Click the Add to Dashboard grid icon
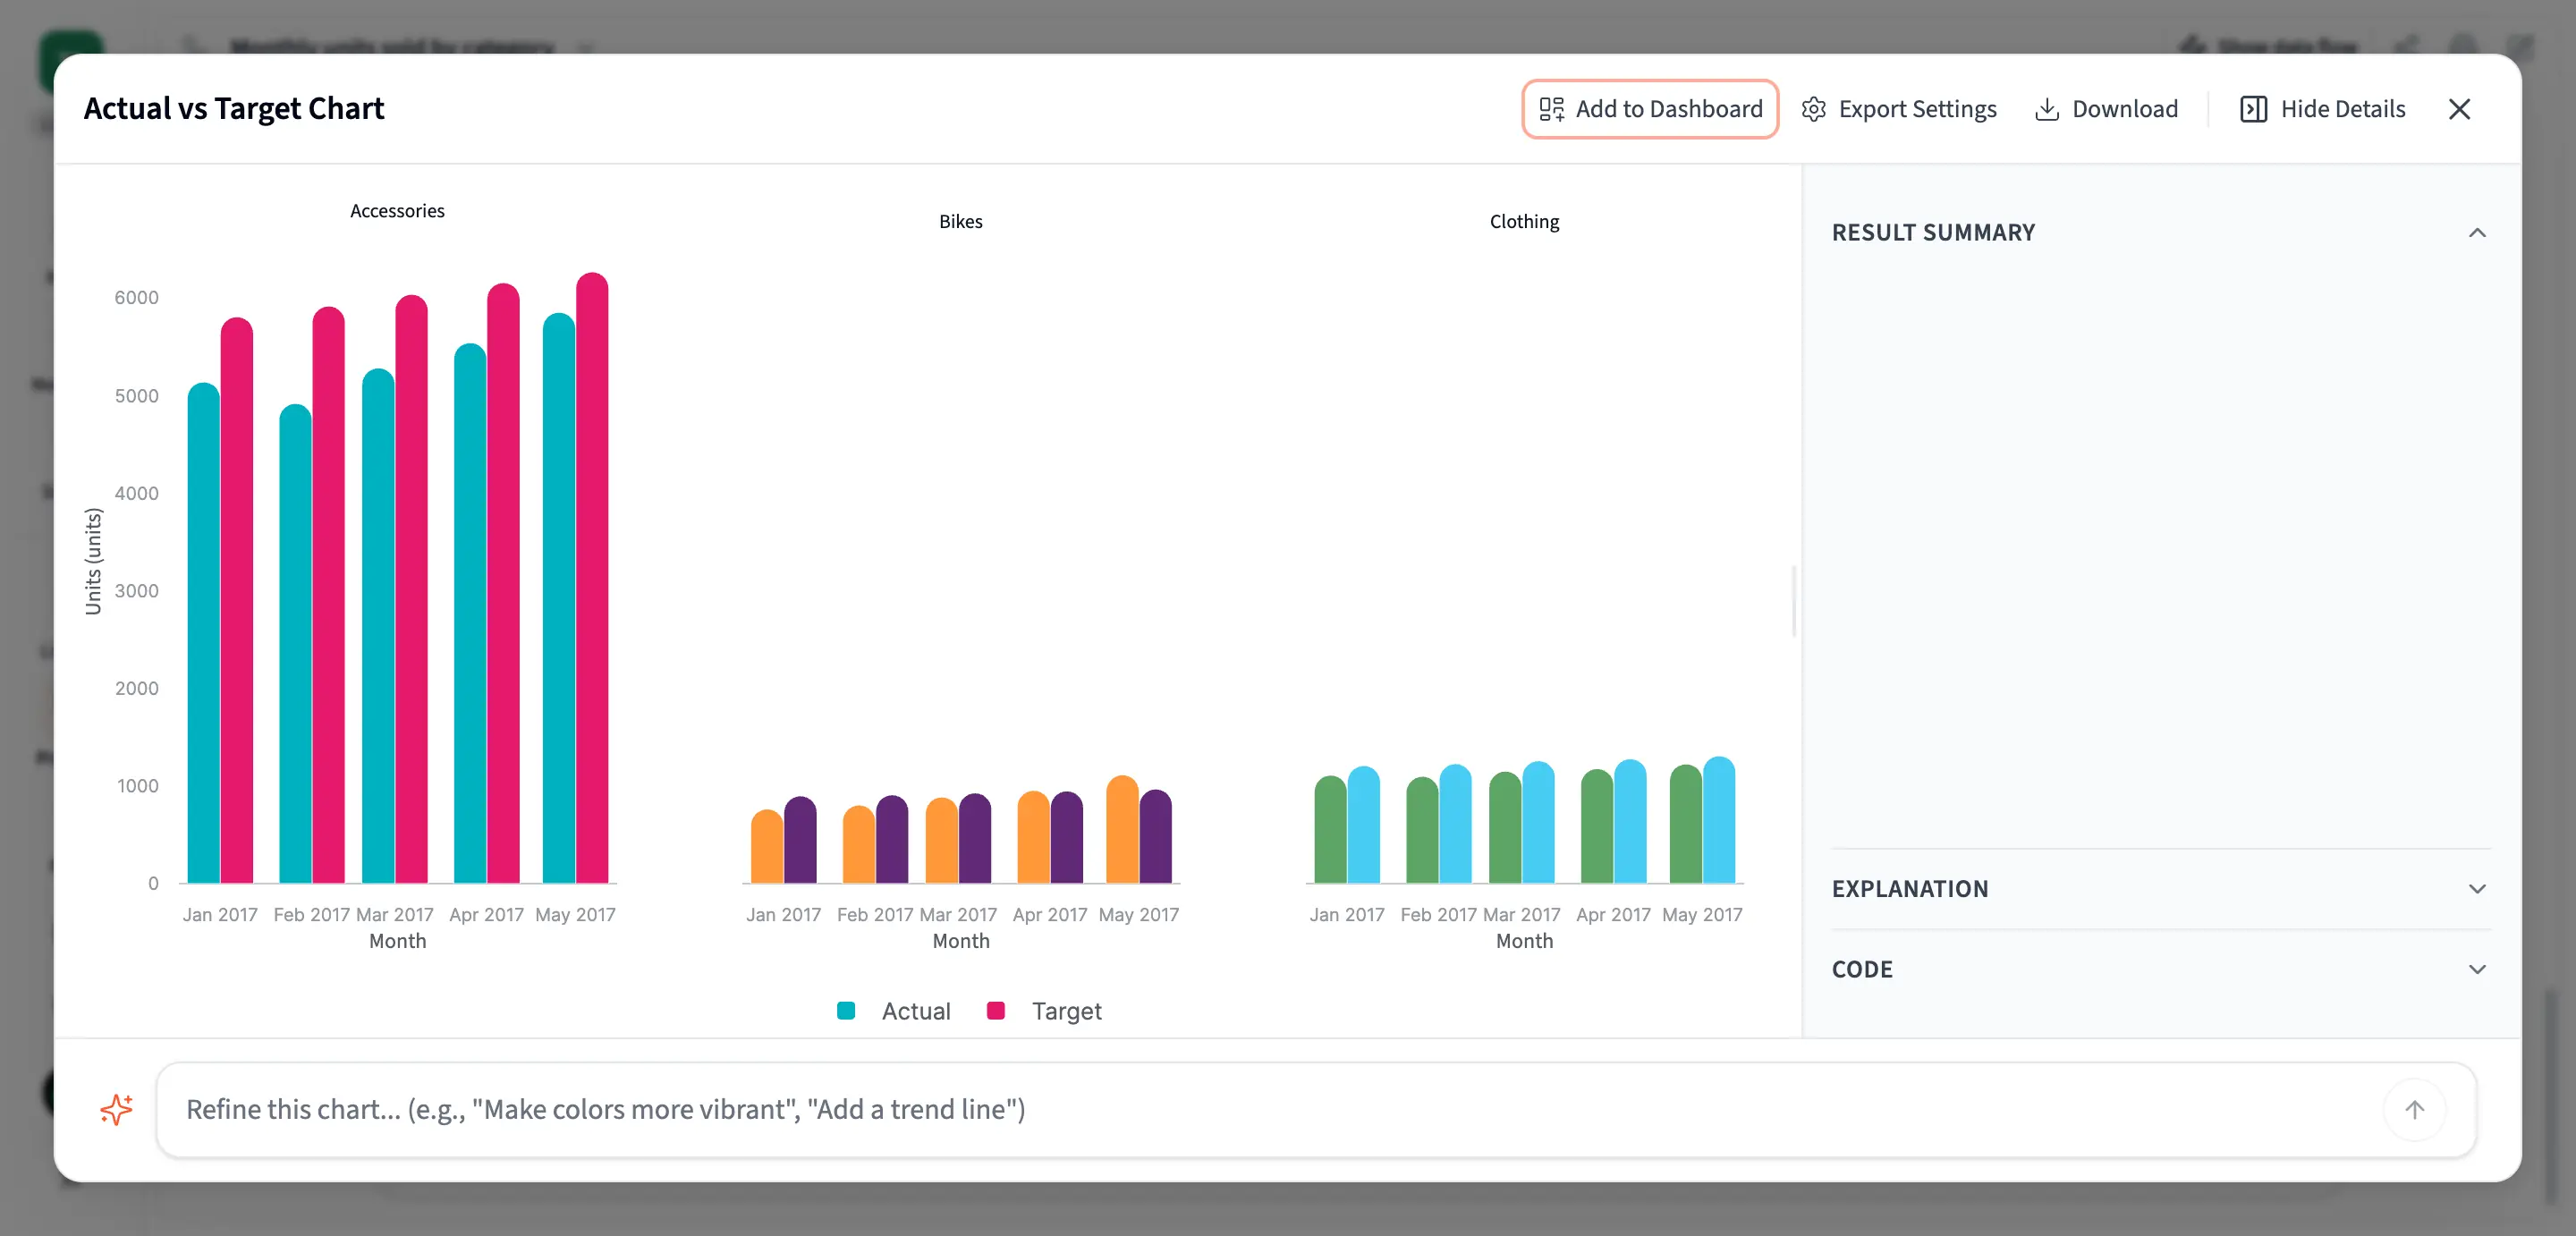 (1551, 109)
